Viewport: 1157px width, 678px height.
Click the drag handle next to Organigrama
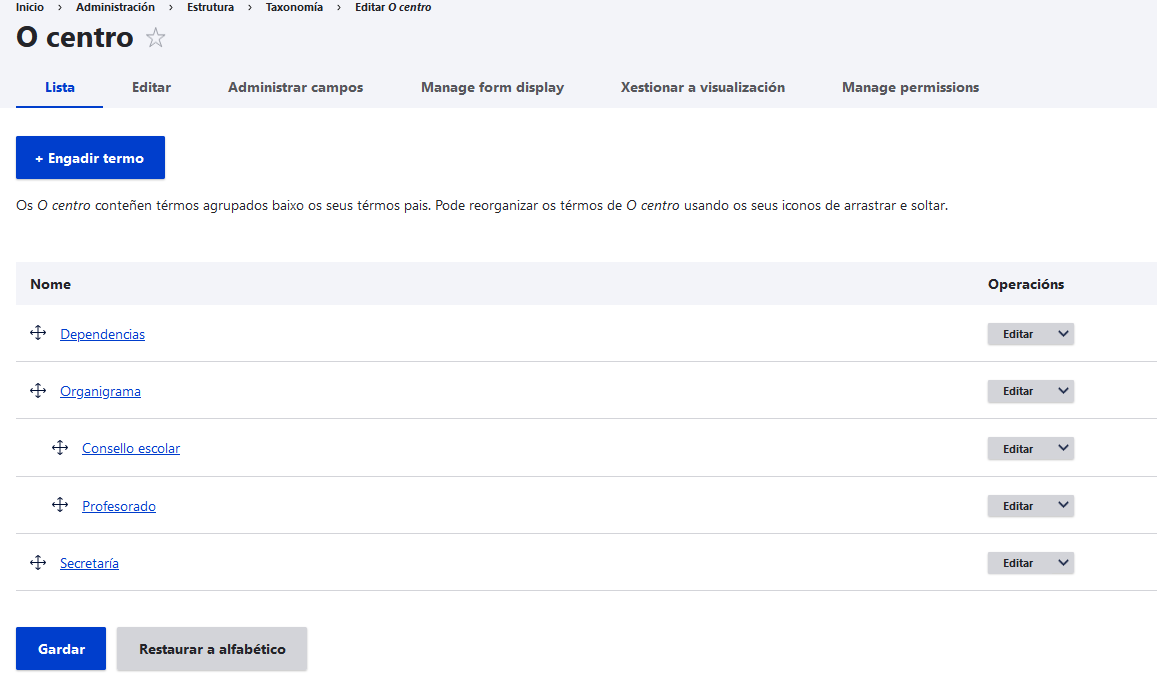[x=38, y=390]
